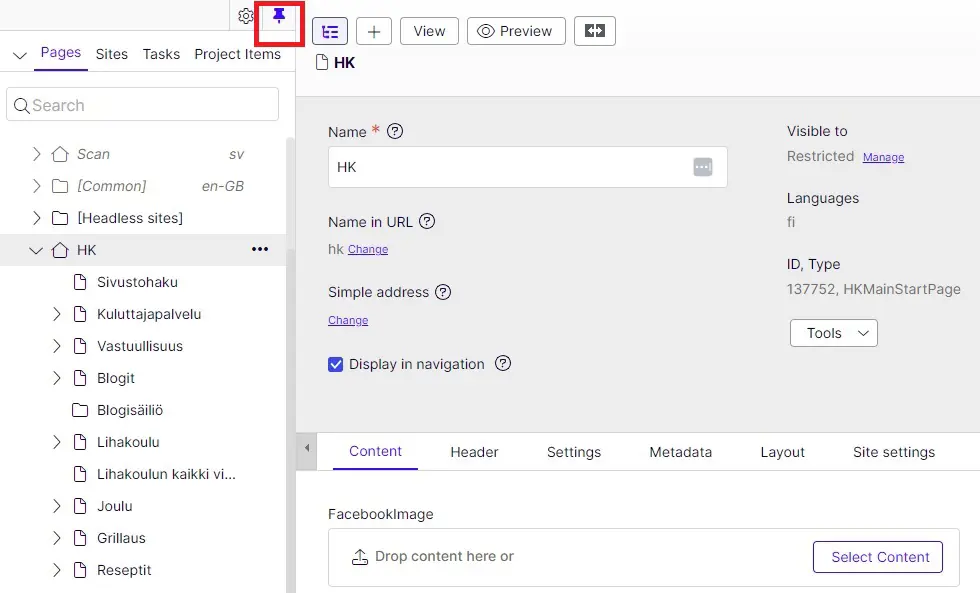980x593 pixels.
Task: Toggle the navigation tree view button
Action: [x=330, y=31]
